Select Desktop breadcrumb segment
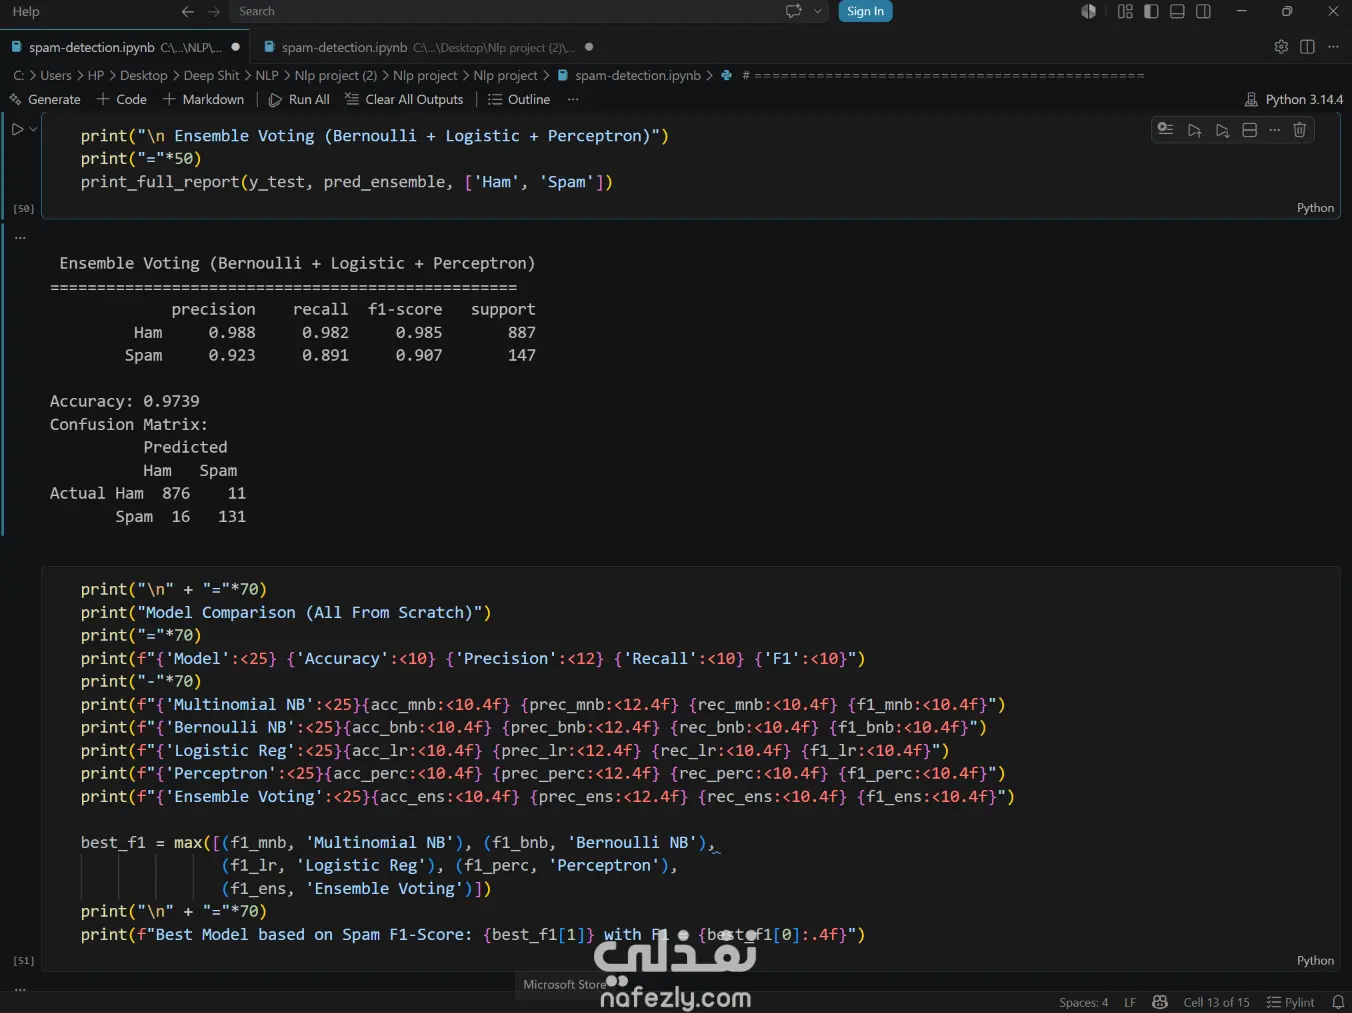1352x1013 pixels. 143,75
